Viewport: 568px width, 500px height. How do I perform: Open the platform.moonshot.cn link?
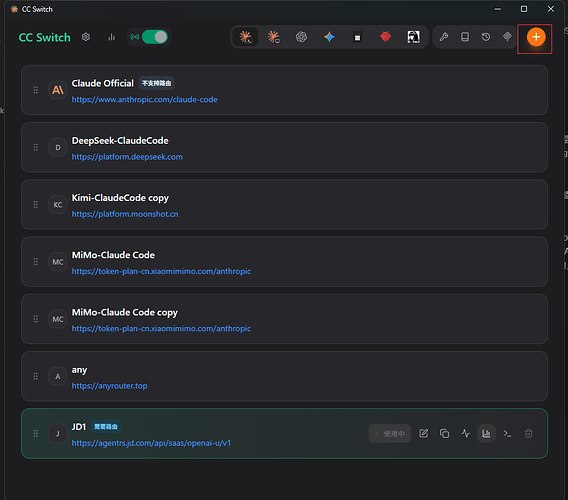125,214
